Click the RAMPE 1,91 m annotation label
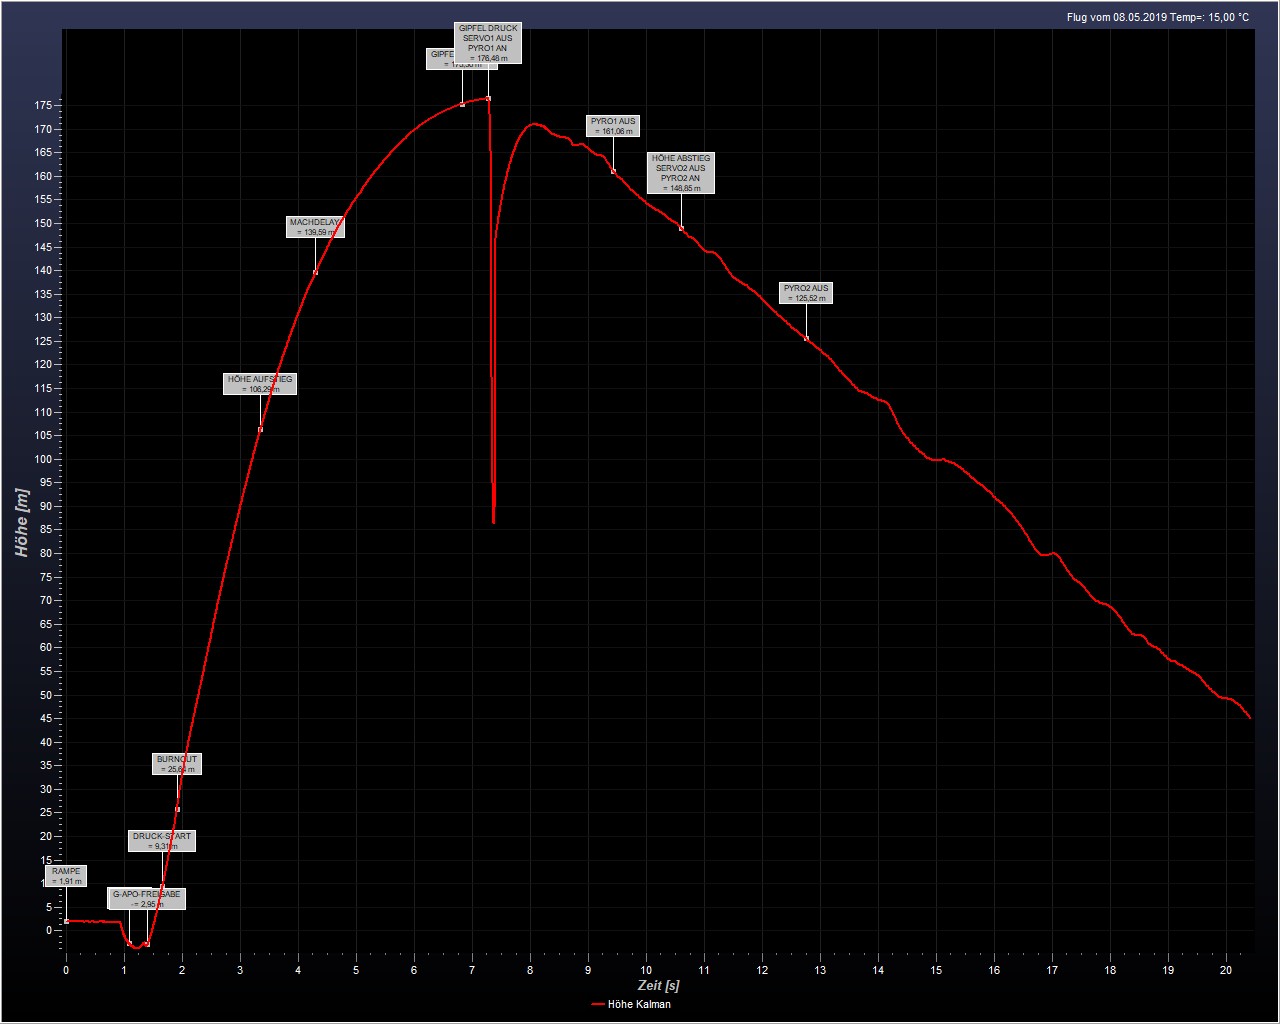1280x1024 pixels. [x=66, y=876]
